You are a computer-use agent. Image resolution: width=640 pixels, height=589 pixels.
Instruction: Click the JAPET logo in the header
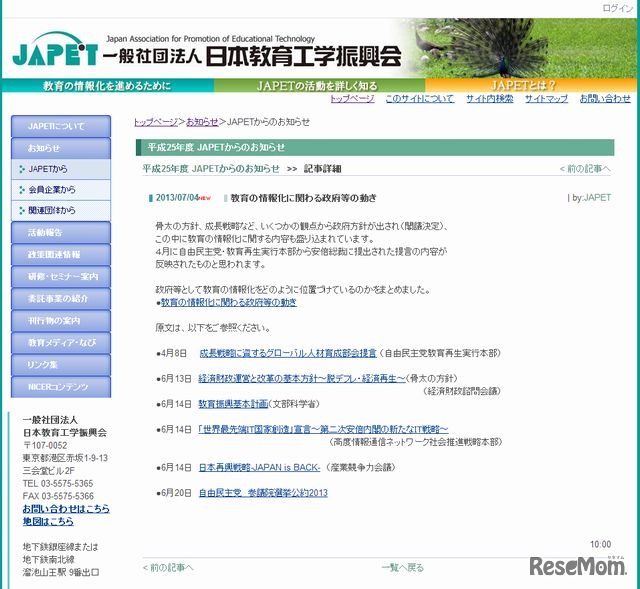point(55,49)
